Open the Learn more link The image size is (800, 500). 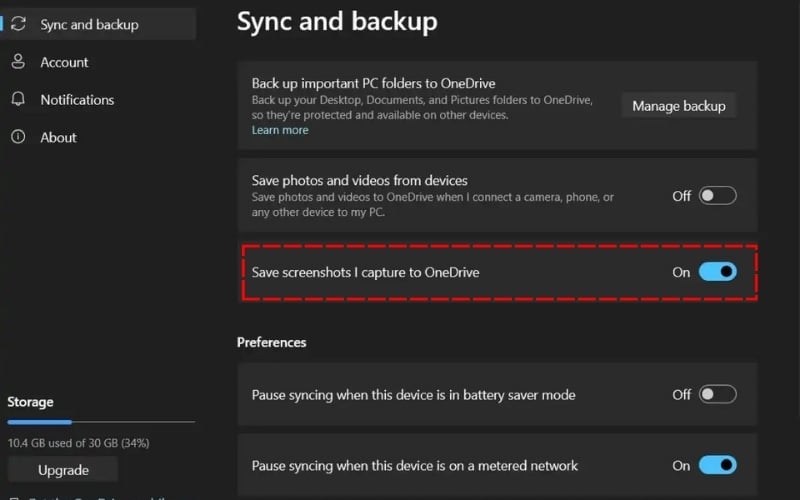click(x=280, y=130)
